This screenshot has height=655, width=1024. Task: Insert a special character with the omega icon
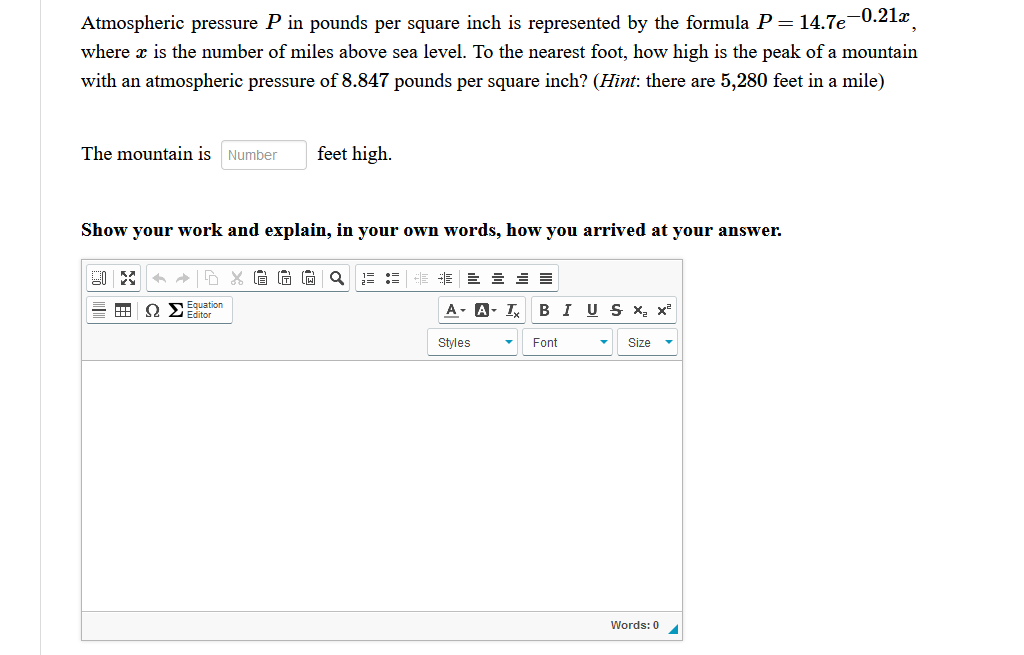click(x=151, y=310)
